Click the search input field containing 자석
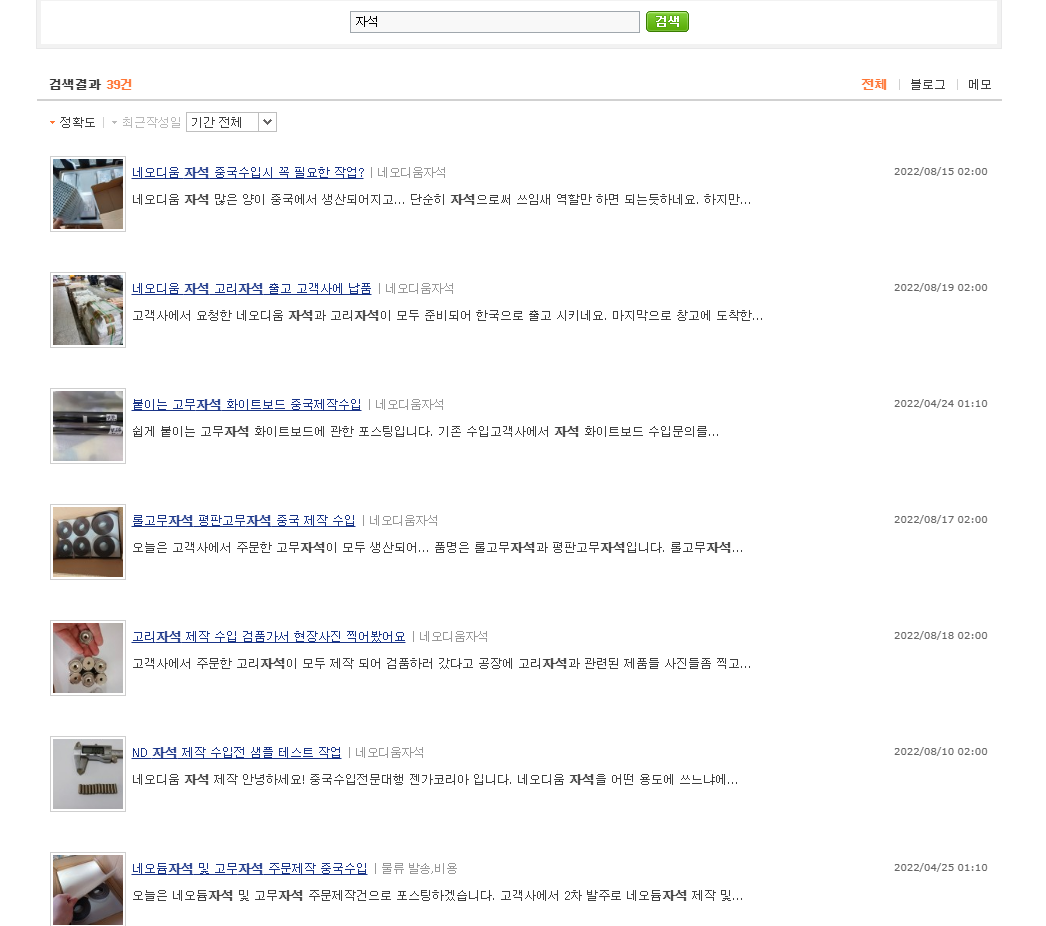Image resolution: width=1046 pixels, height=926 pixels. tap(494, 22)
